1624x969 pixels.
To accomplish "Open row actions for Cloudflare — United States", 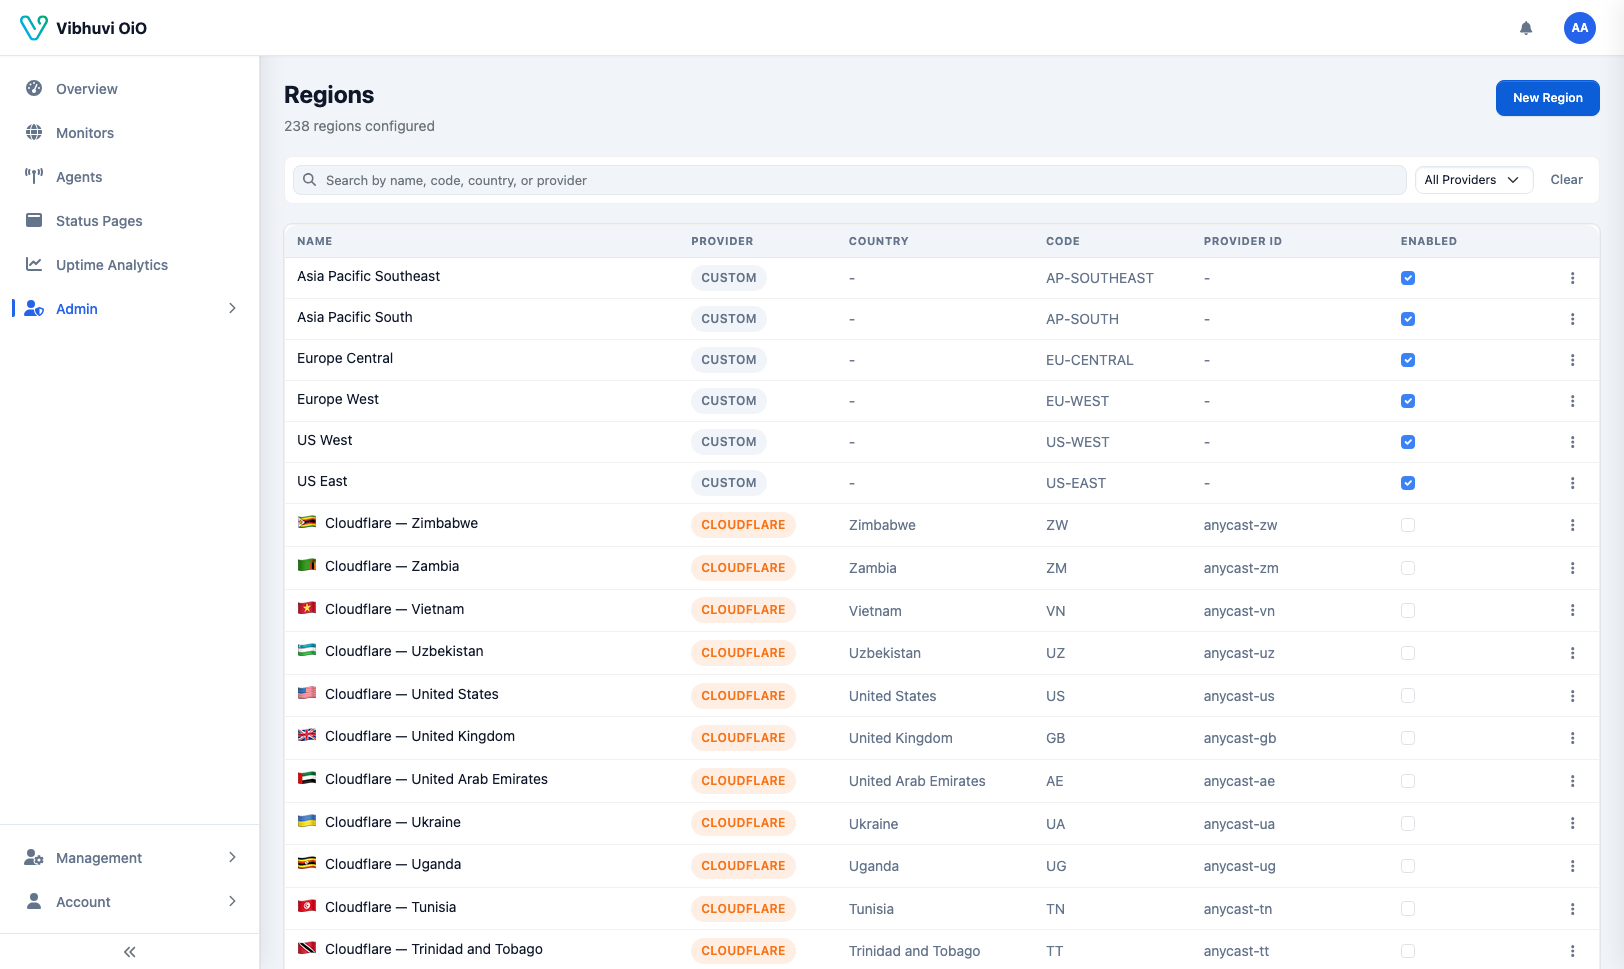I will (1572, 696).
